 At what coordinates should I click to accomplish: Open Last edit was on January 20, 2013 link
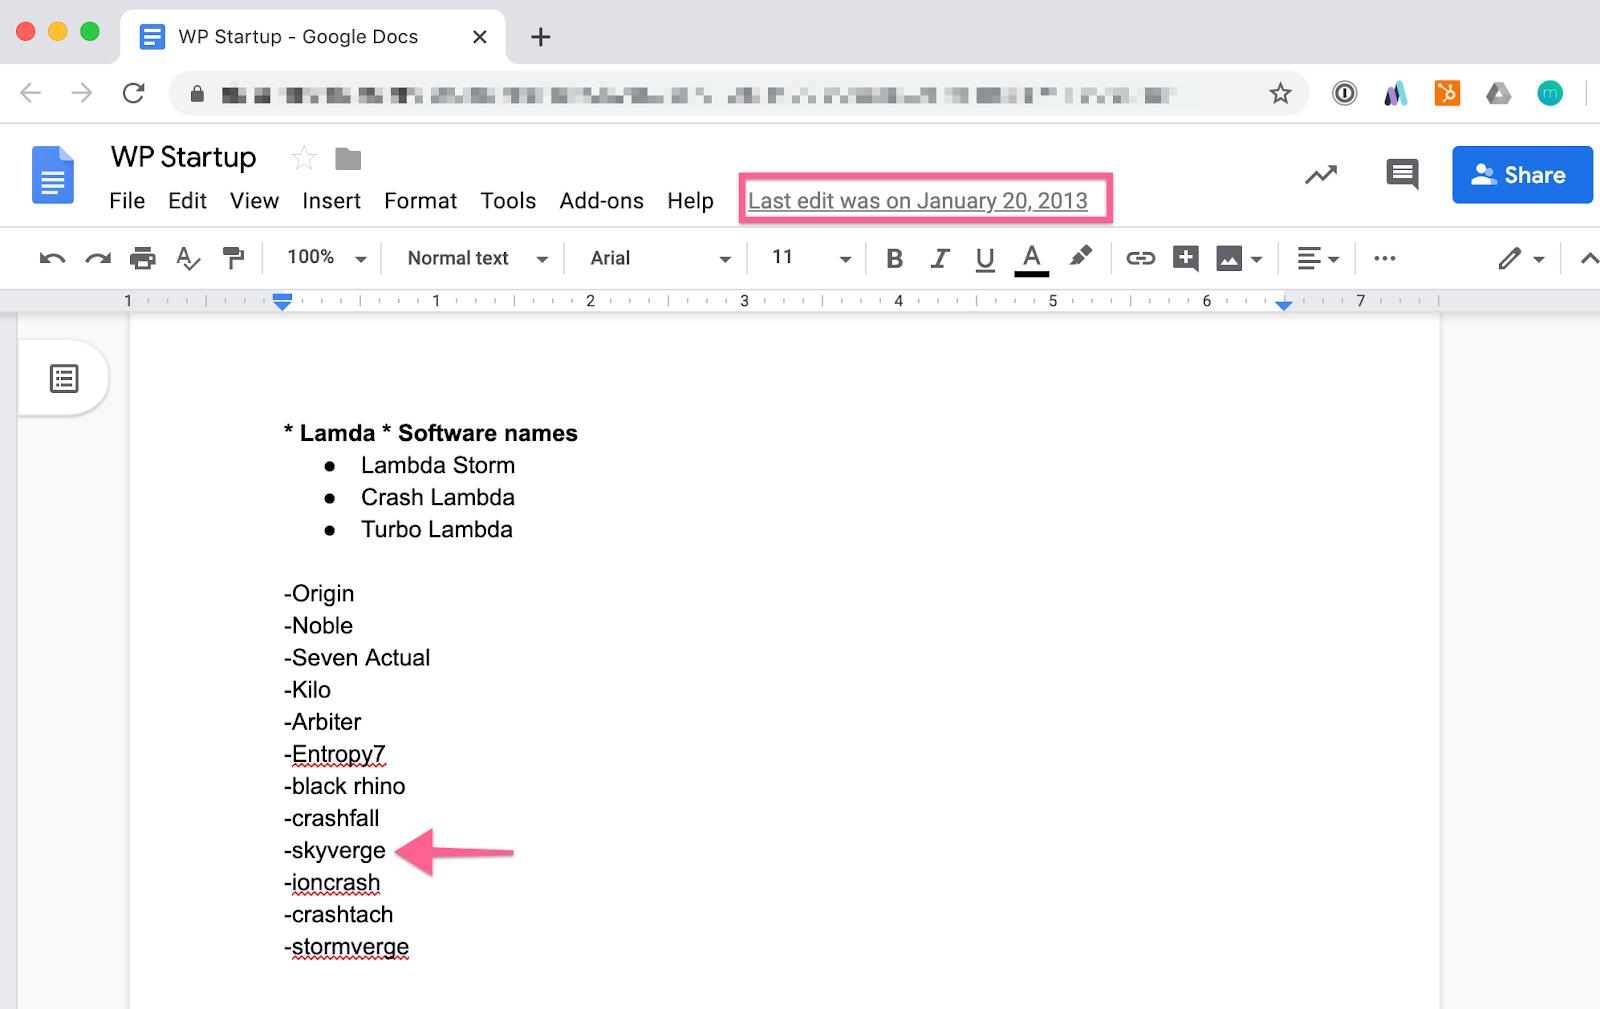point(918,201)
